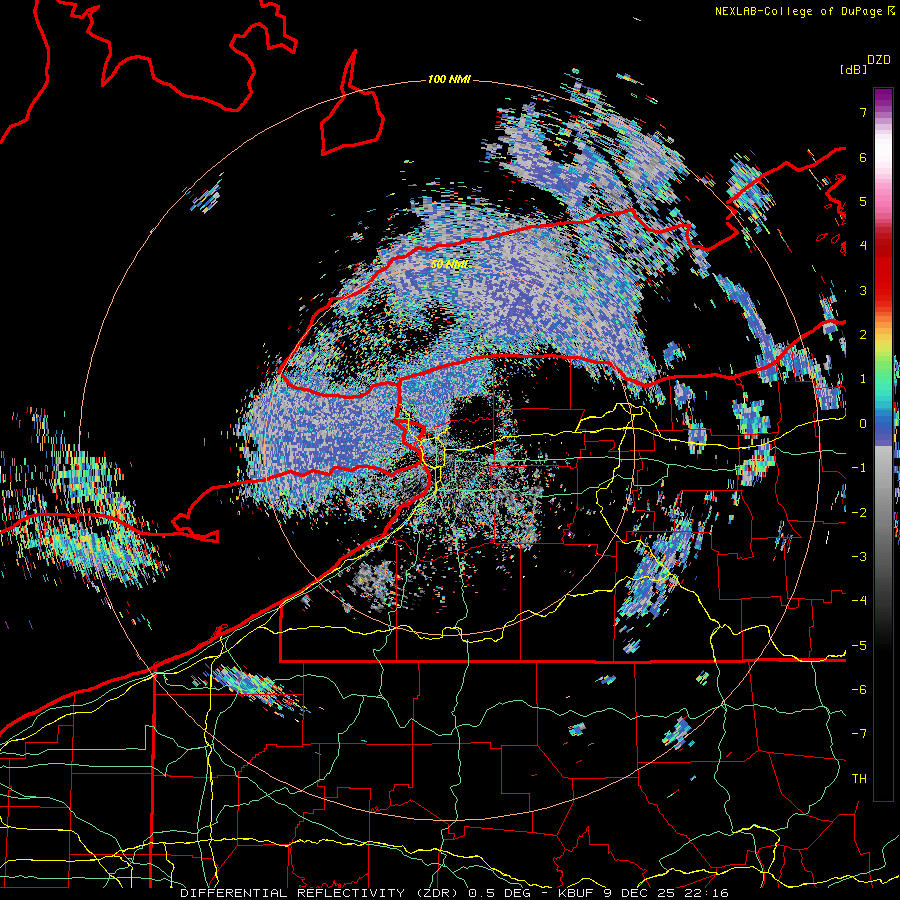Click the -7 value on color scale

(859, 734)
